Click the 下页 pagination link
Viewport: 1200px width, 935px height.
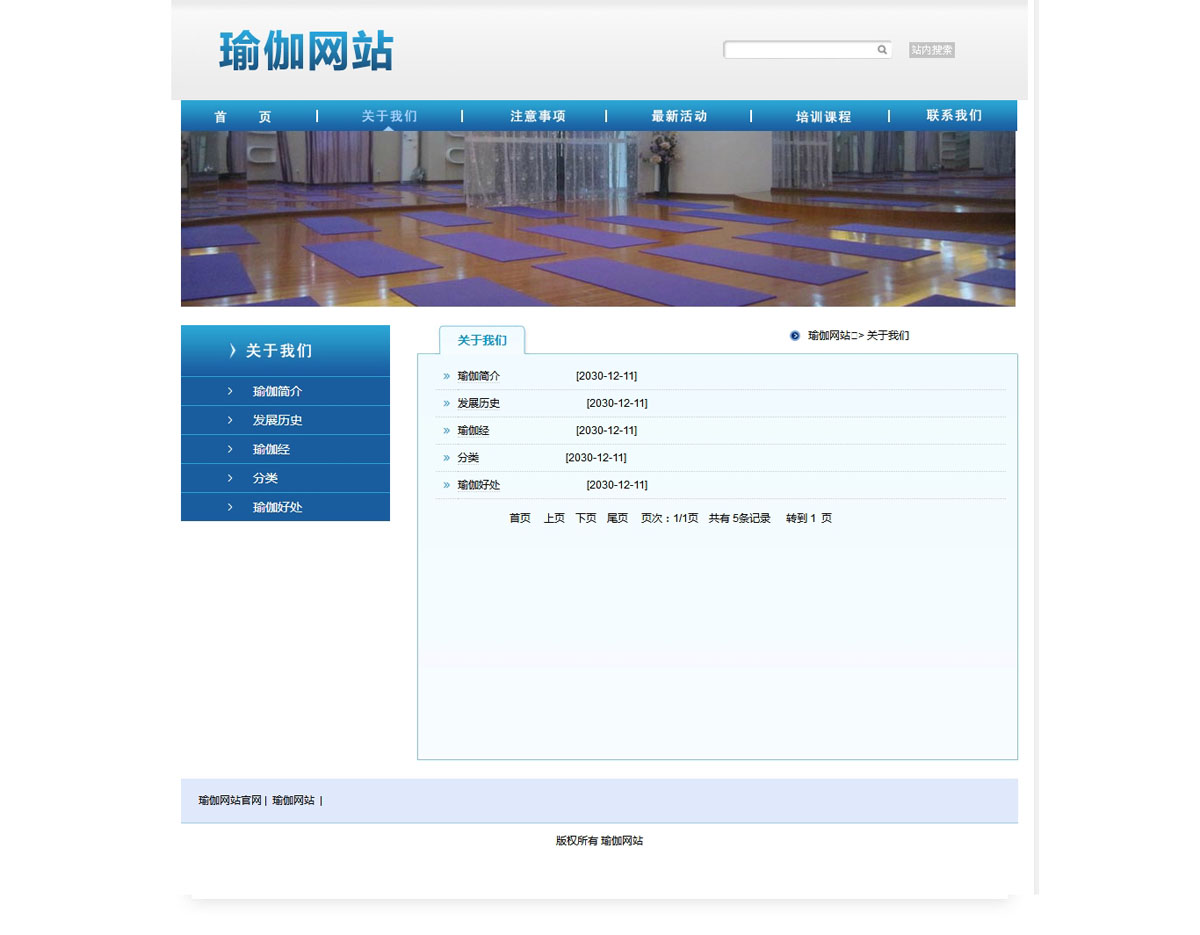click(586, 518)
